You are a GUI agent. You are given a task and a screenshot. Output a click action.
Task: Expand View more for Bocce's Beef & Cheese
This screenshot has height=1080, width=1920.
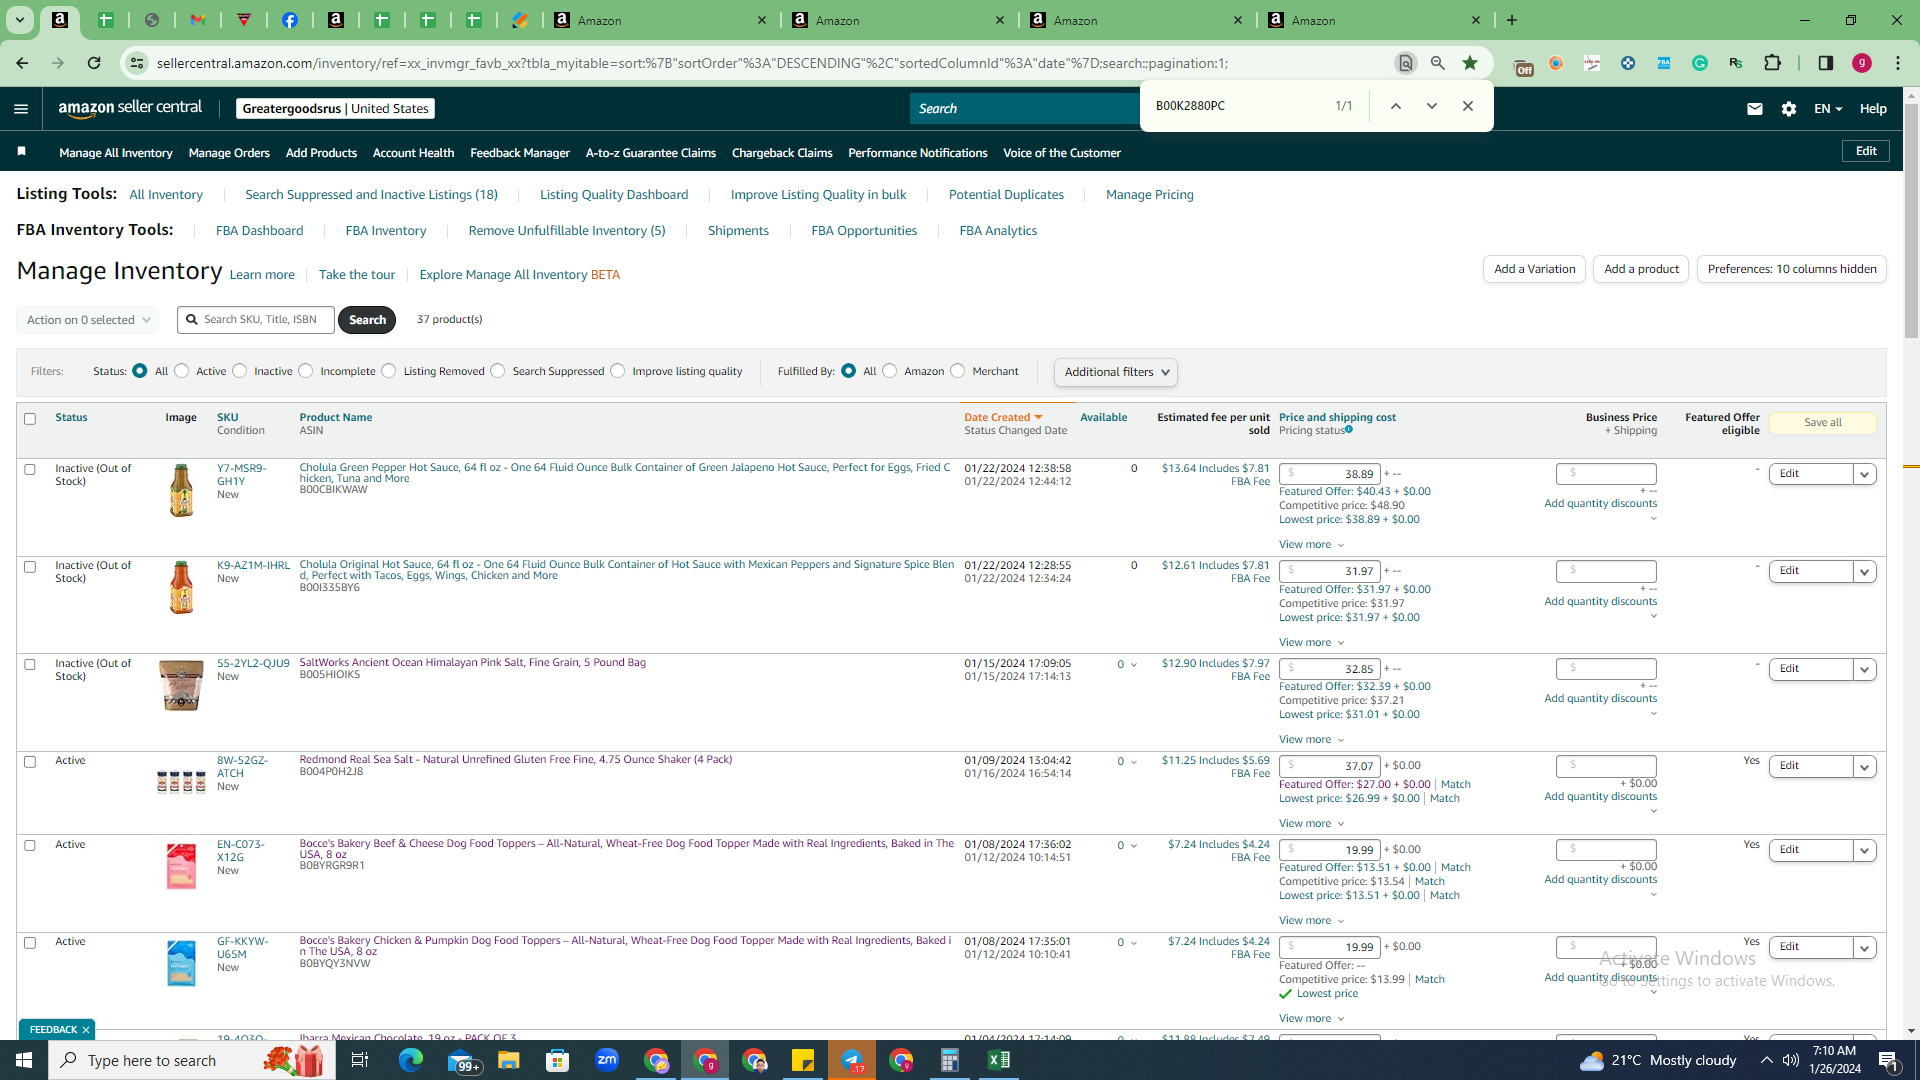click(x=1312, y=921)
